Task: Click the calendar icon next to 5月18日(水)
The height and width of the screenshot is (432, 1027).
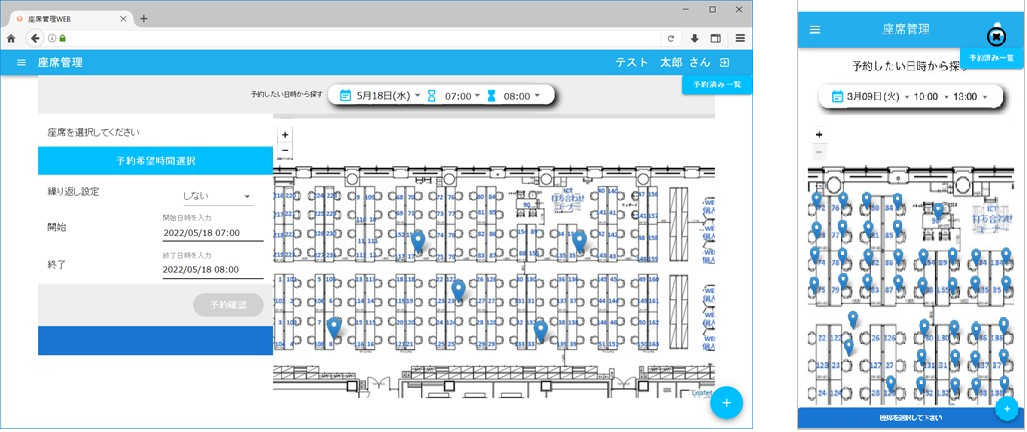Action: click(x=346, y=96)
